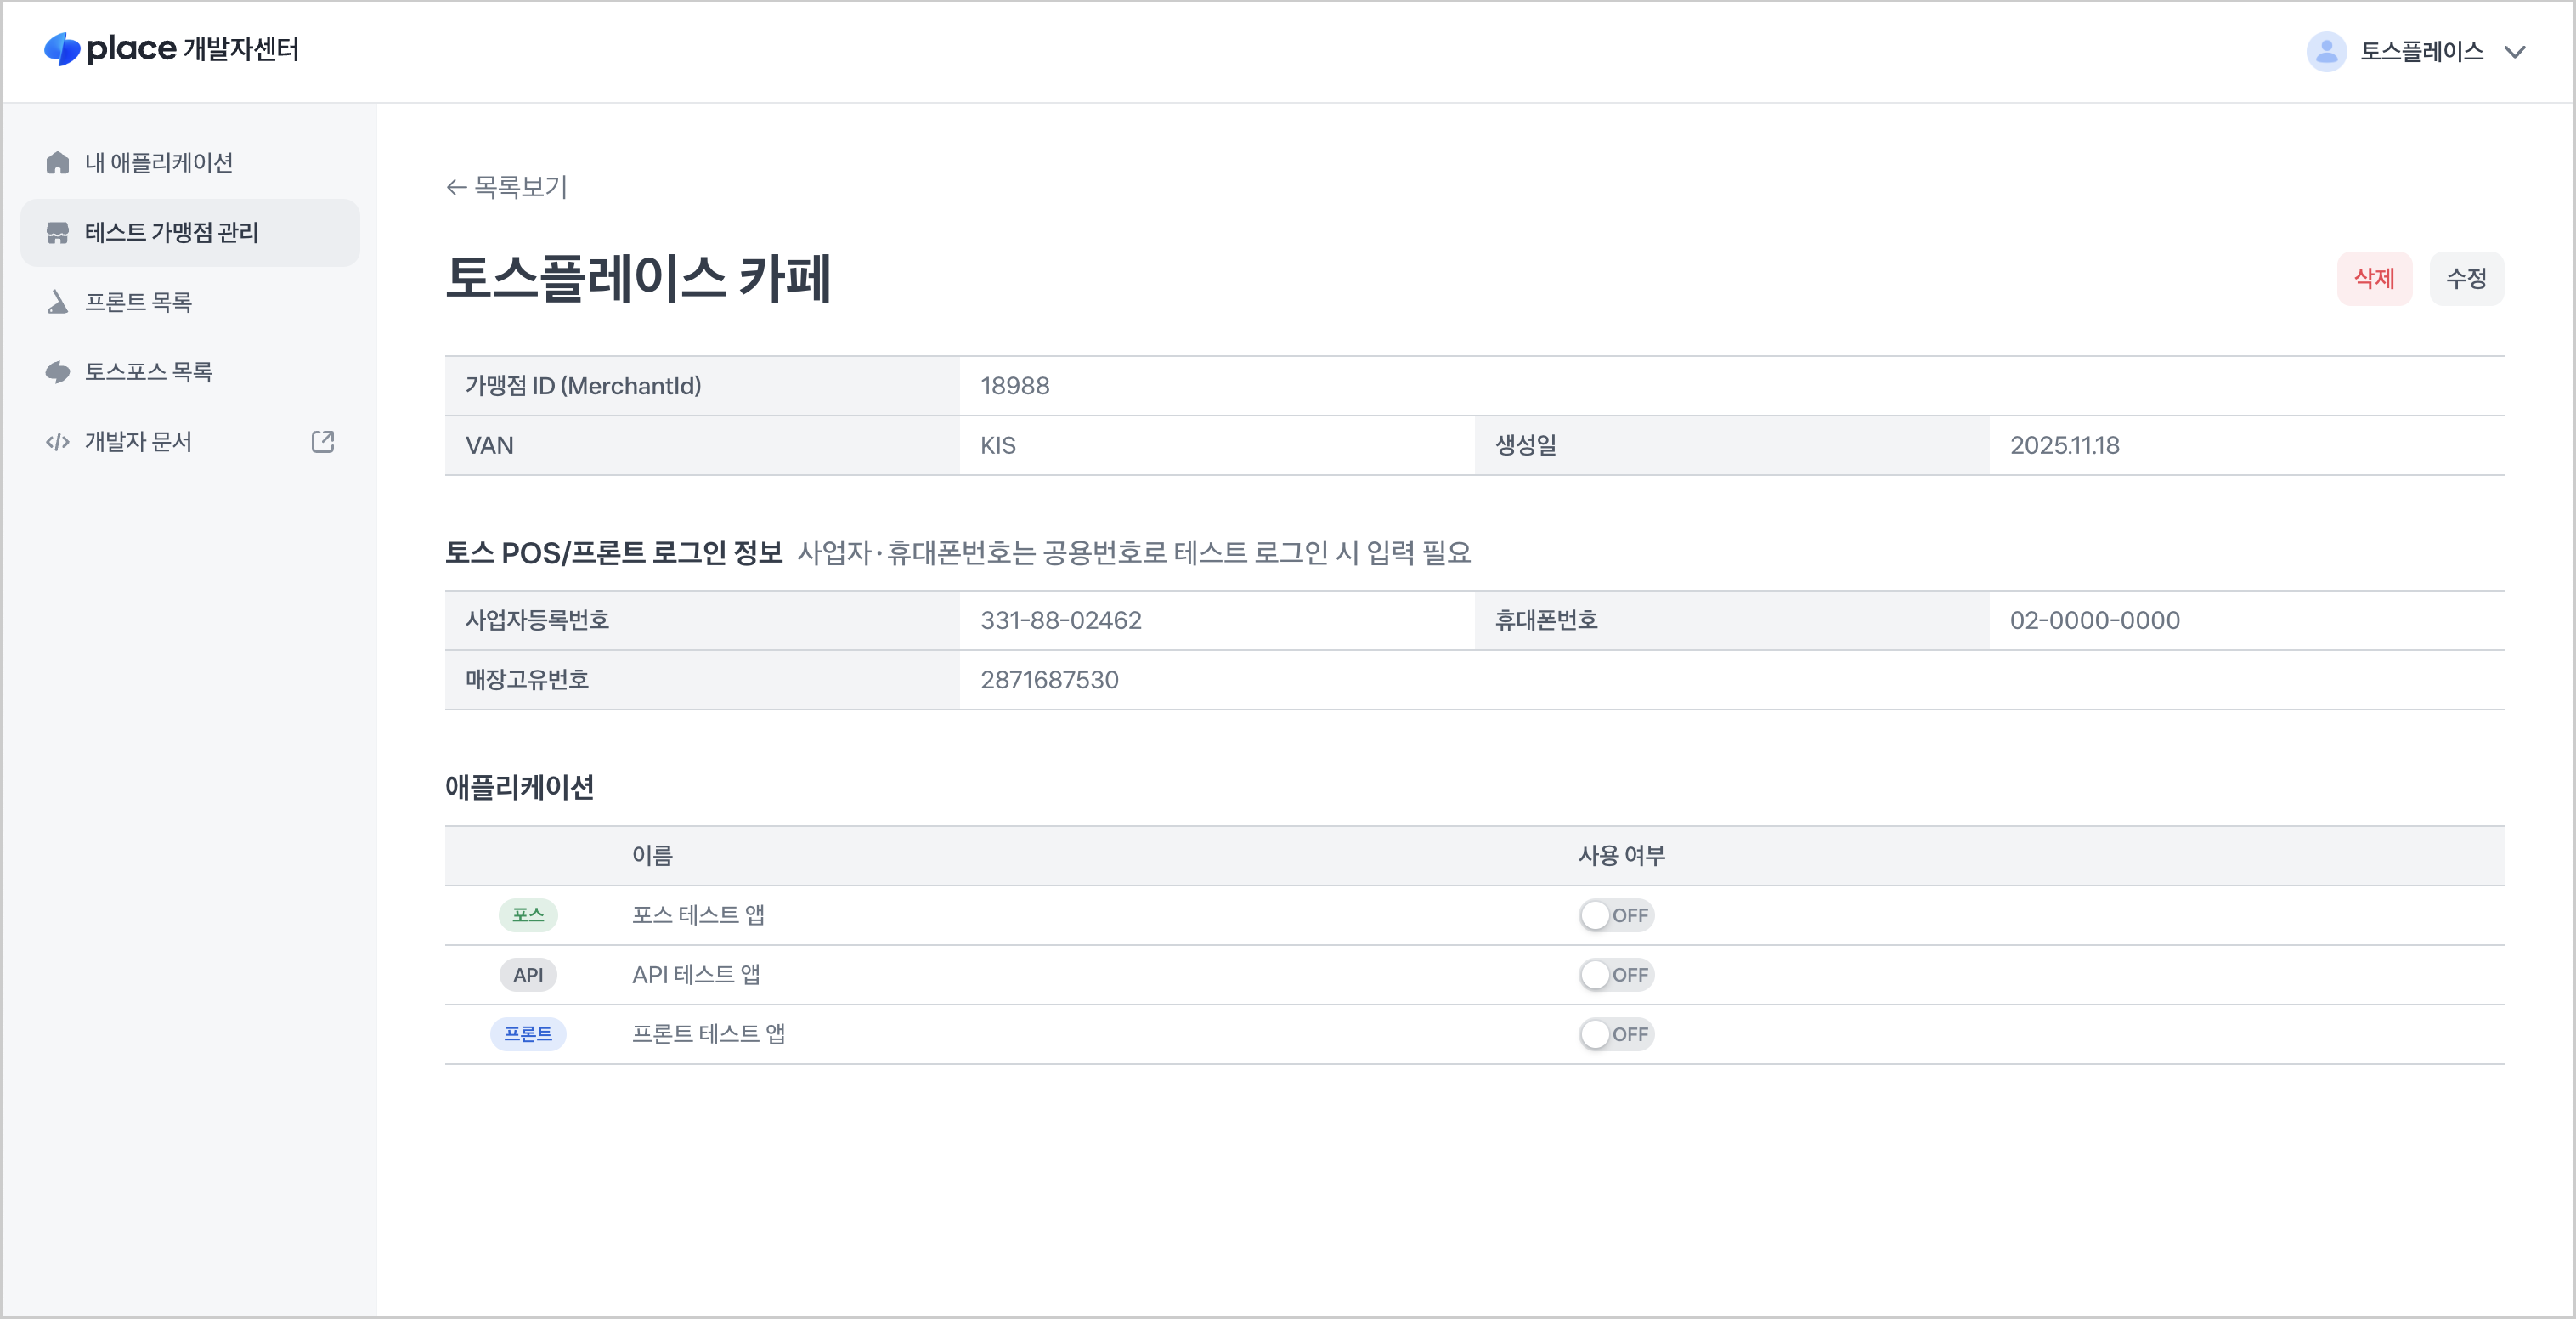Click the profile avatar icon in the header

click(x=2327, y=51)
